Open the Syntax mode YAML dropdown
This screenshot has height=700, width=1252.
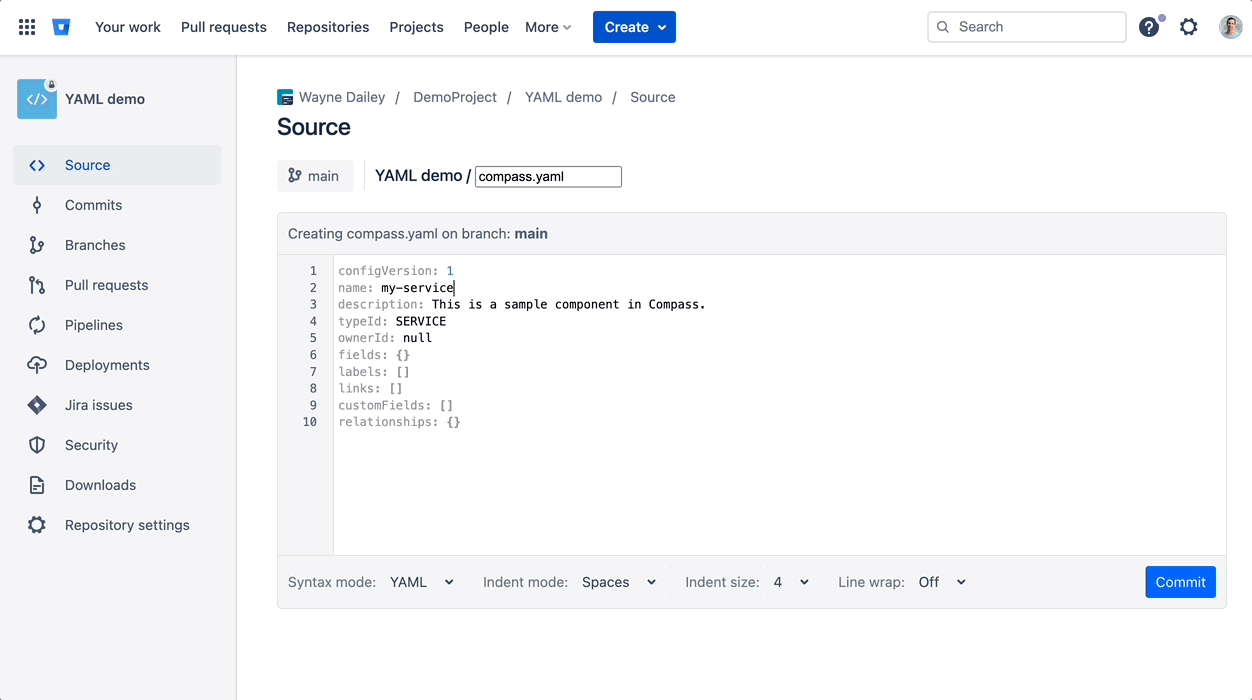[x=422, y=582]
